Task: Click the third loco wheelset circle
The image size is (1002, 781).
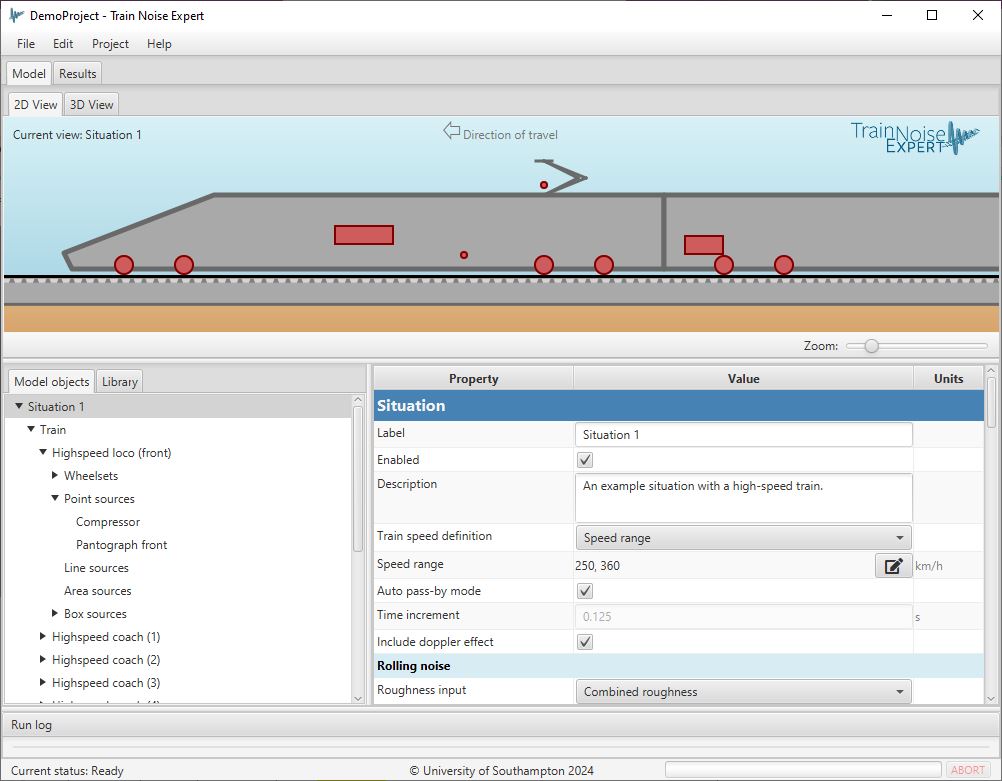Action: pos(544,265)
